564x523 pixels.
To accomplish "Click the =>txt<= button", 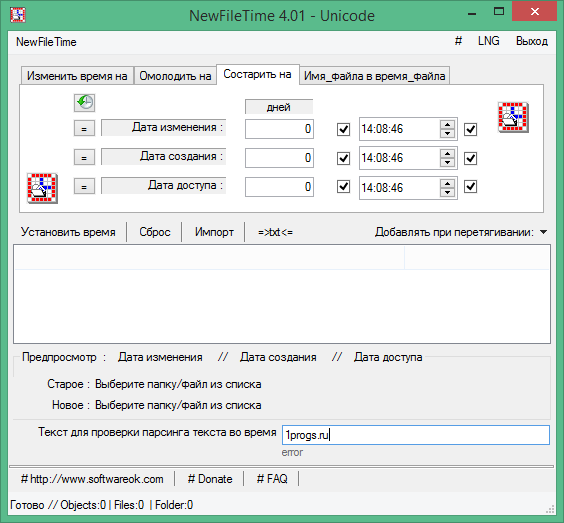I will click(275, 232).
